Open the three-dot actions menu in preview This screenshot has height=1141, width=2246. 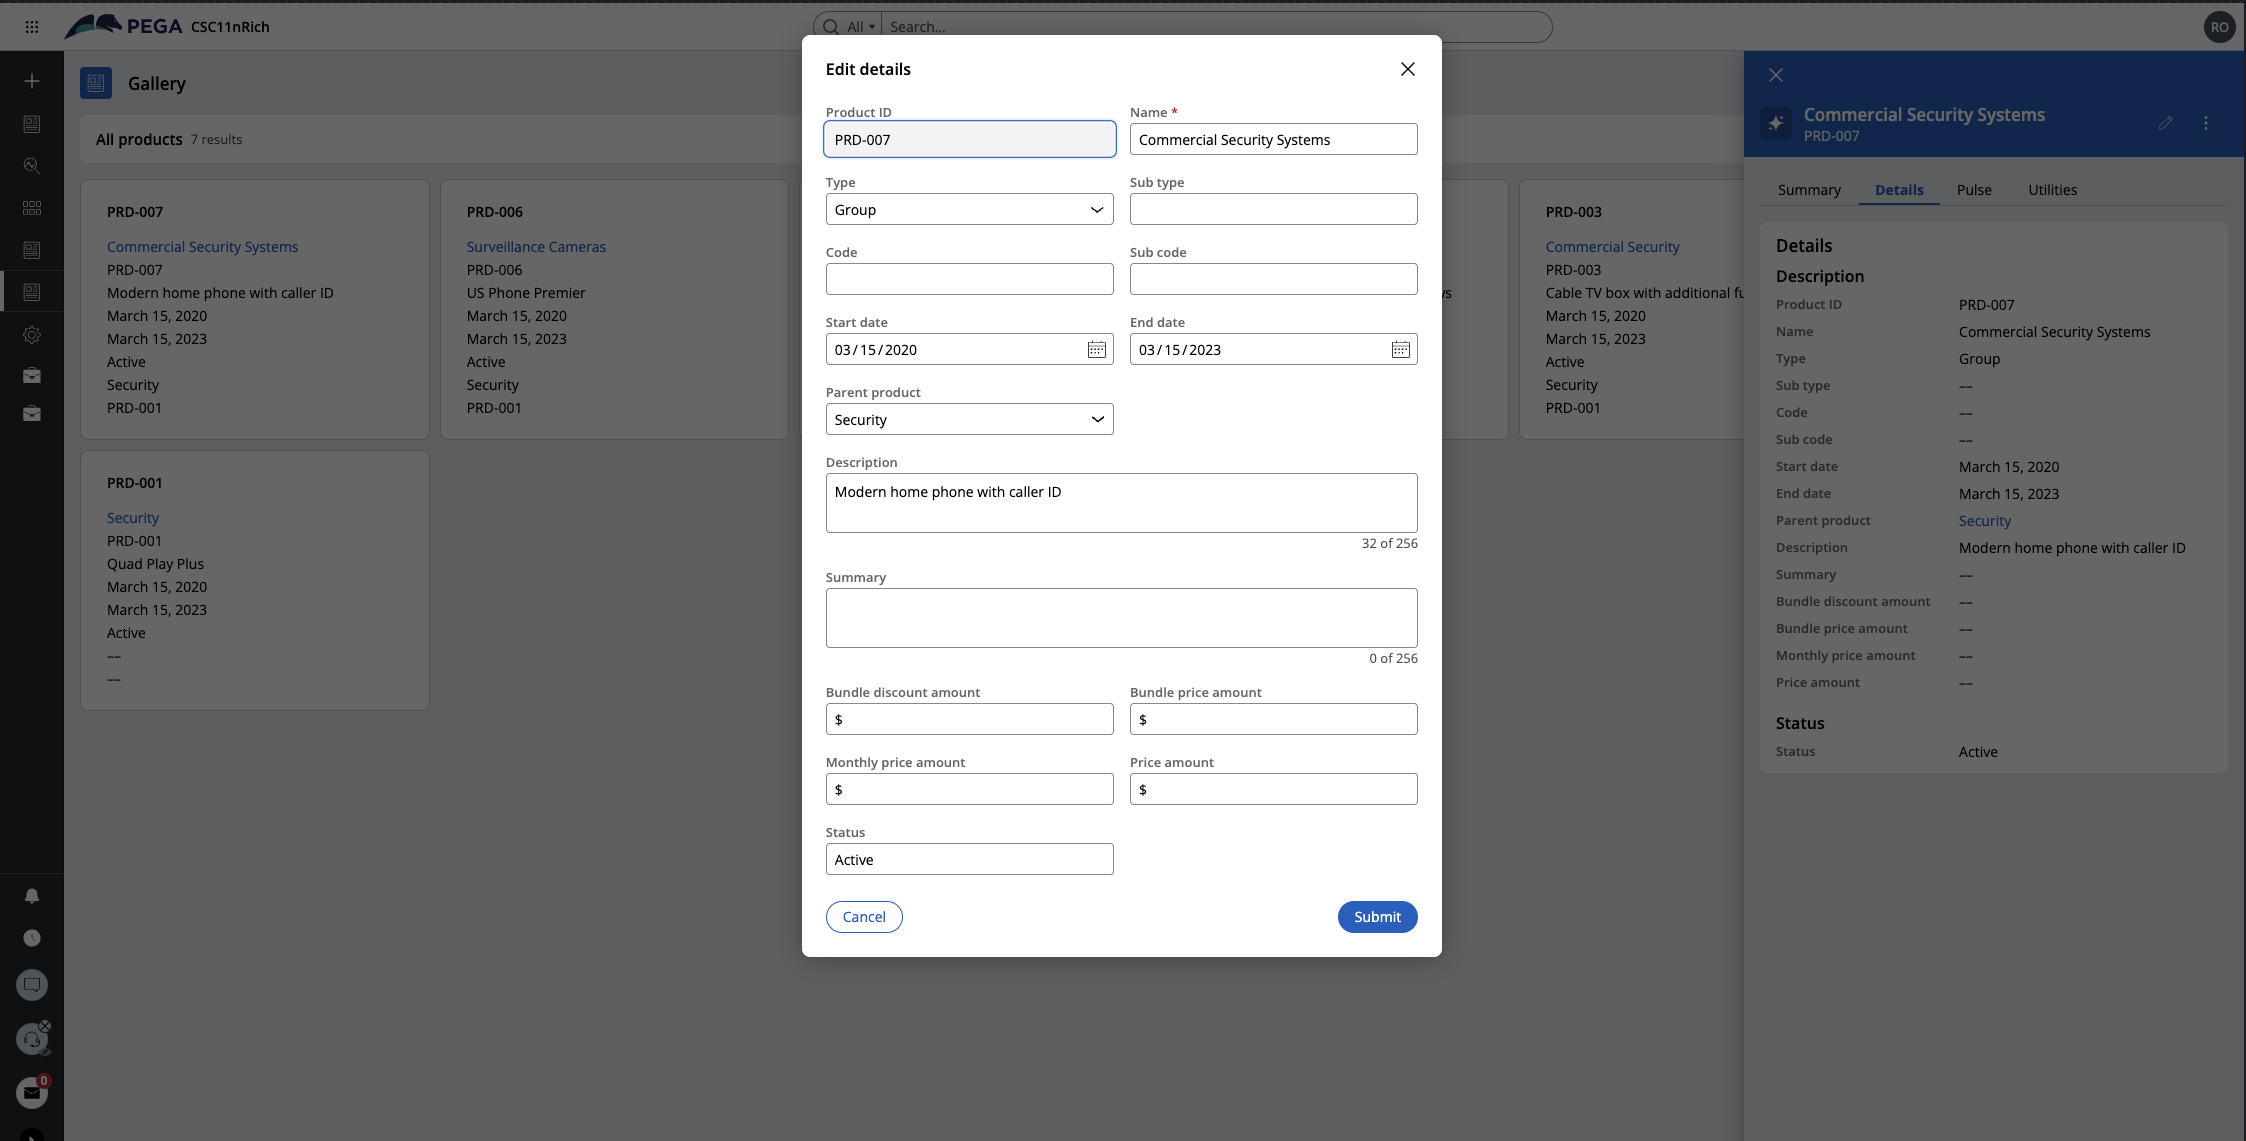[x=2206, y=123]
